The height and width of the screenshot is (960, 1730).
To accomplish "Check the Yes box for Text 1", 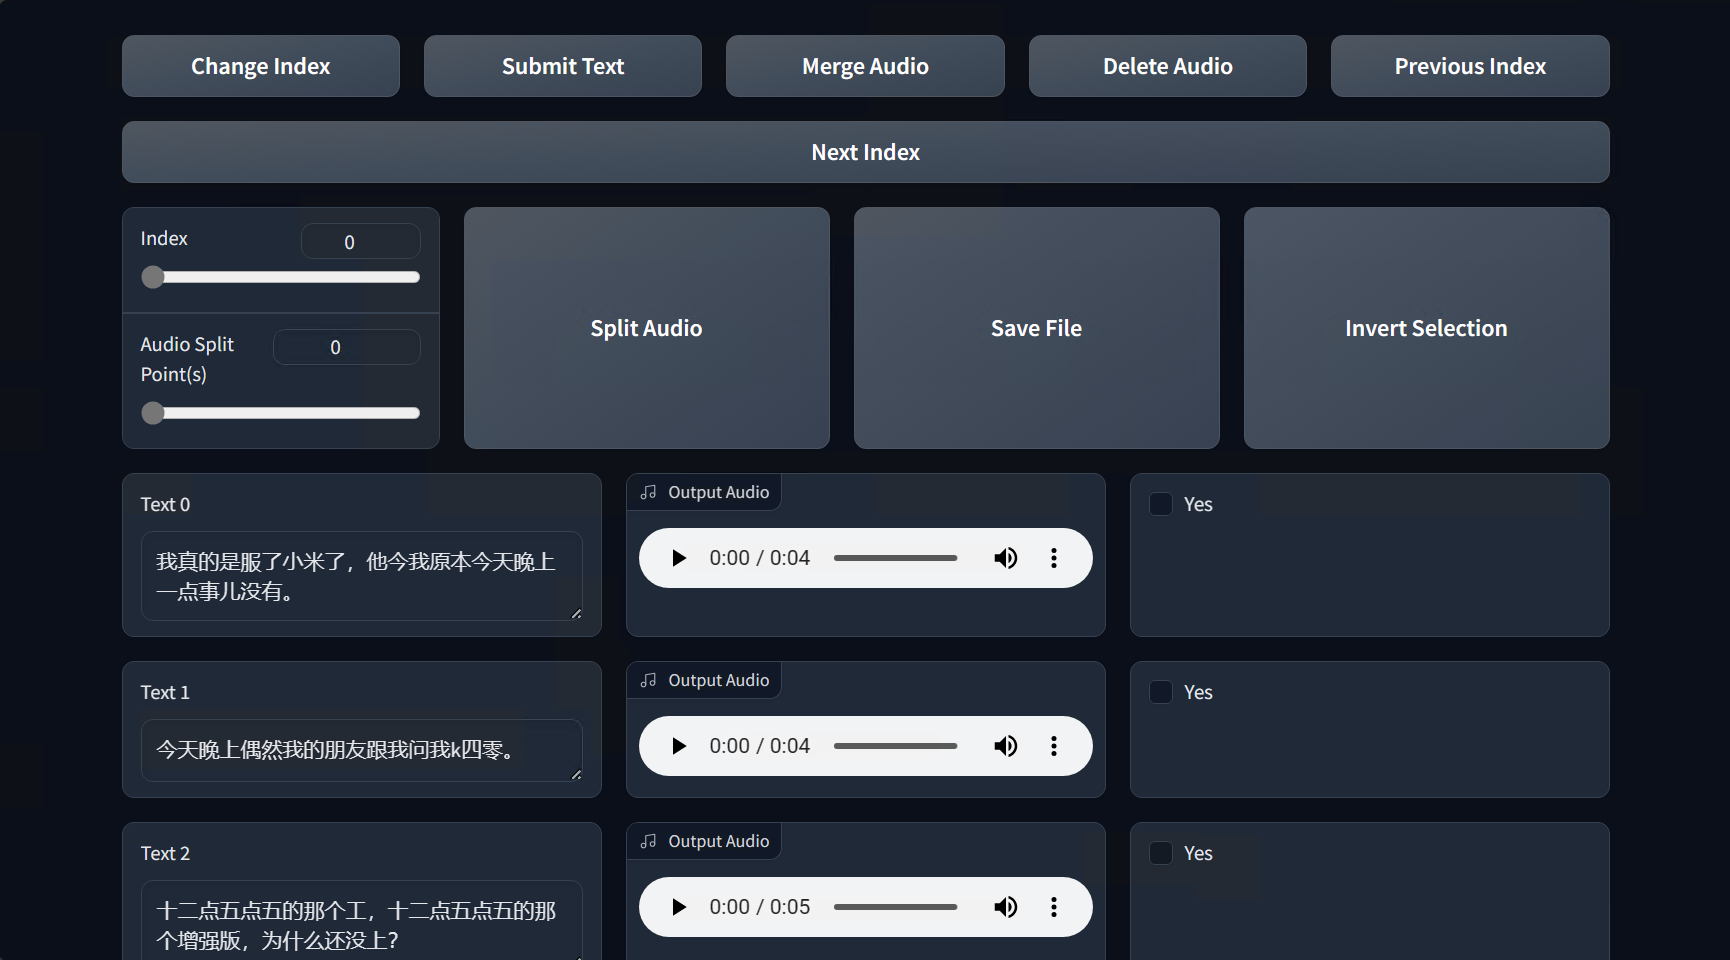I will (x=1161, y=692).
